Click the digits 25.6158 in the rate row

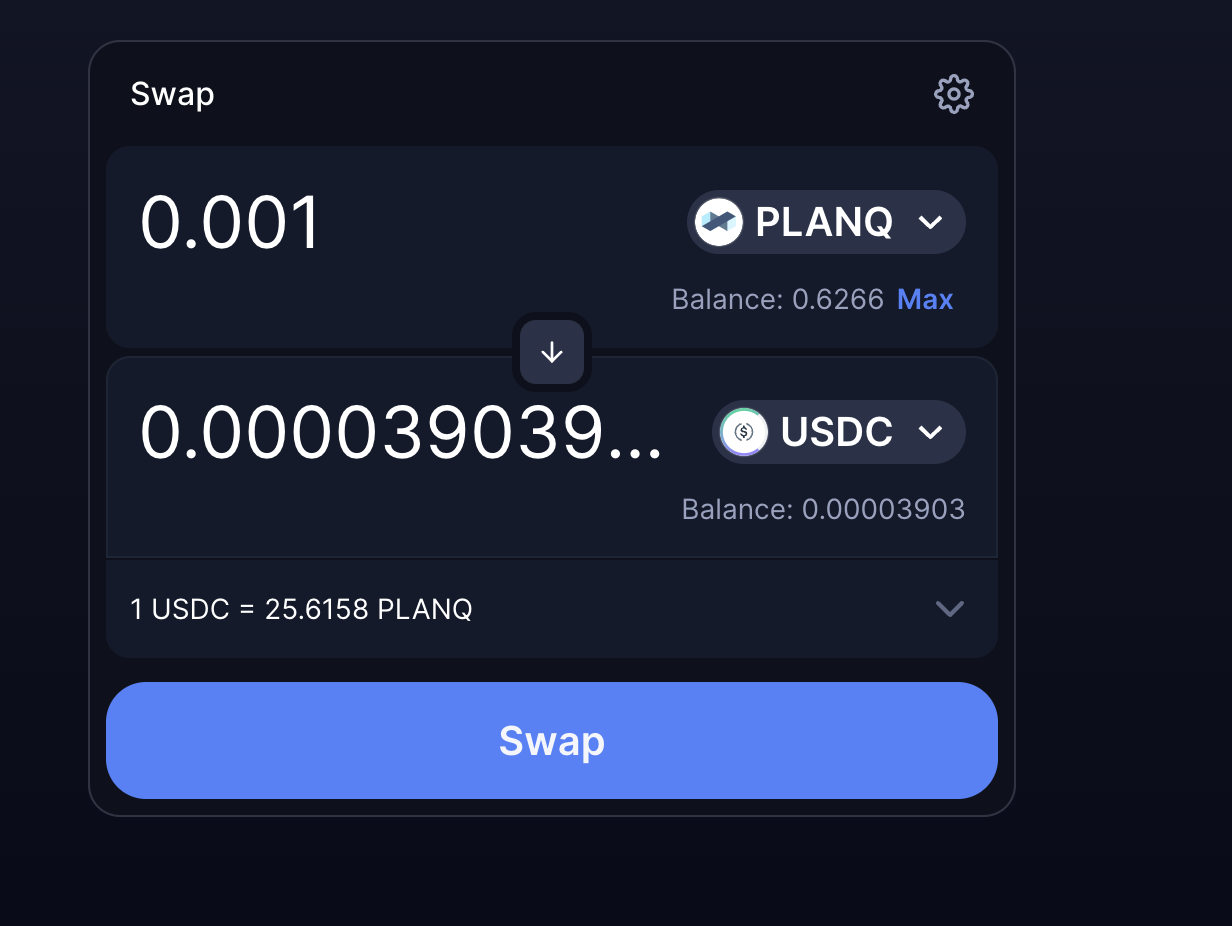coord(317,608)
